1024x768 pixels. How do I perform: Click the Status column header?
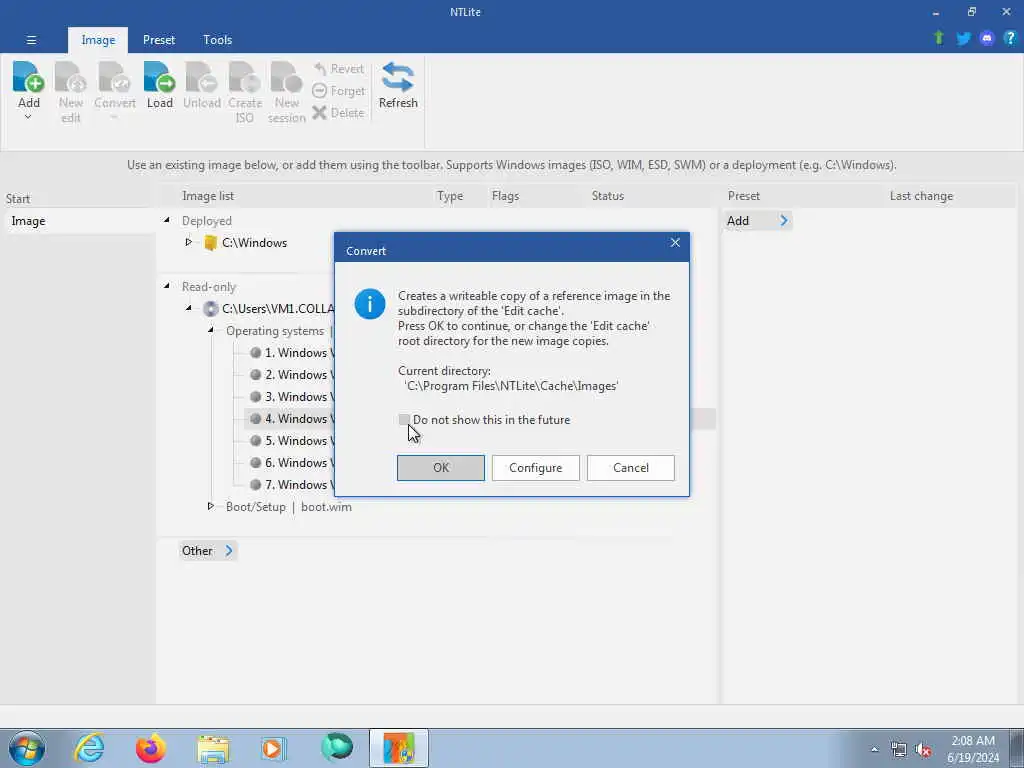tap(607, 196)
